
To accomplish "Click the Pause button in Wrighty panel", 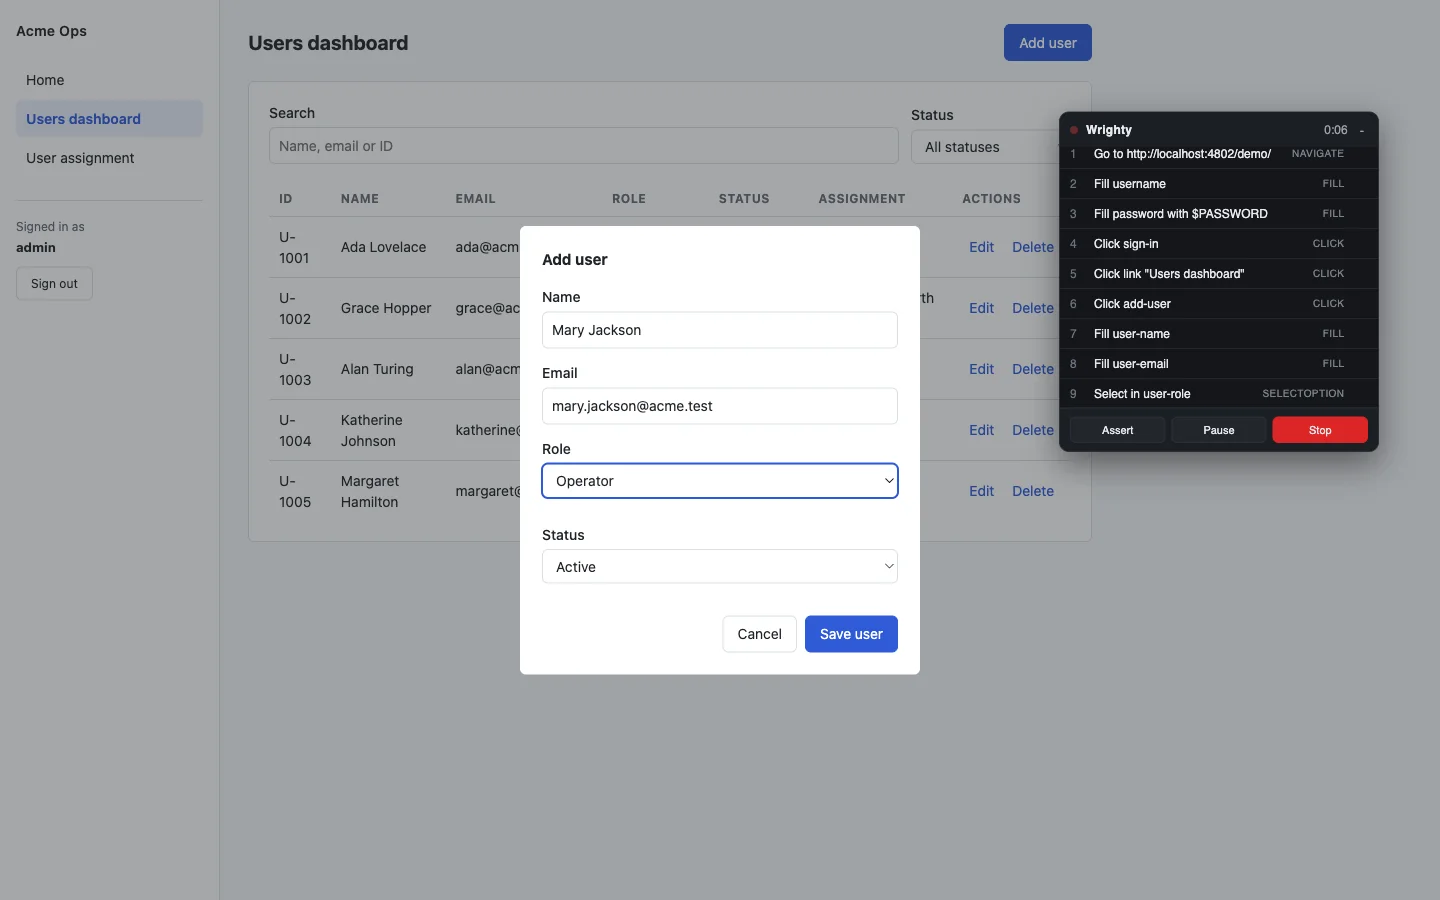I will click(x=1218, y=430).
